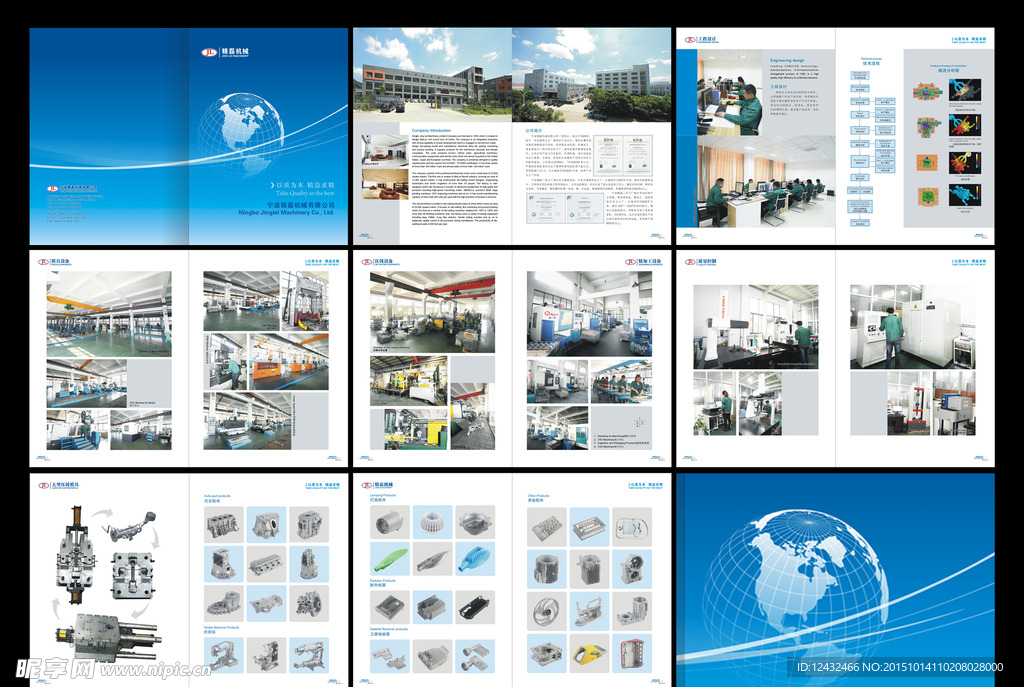Select the orange-accented factory building photo
This screenshot has height=687, width=1024.
pos(432,75)
